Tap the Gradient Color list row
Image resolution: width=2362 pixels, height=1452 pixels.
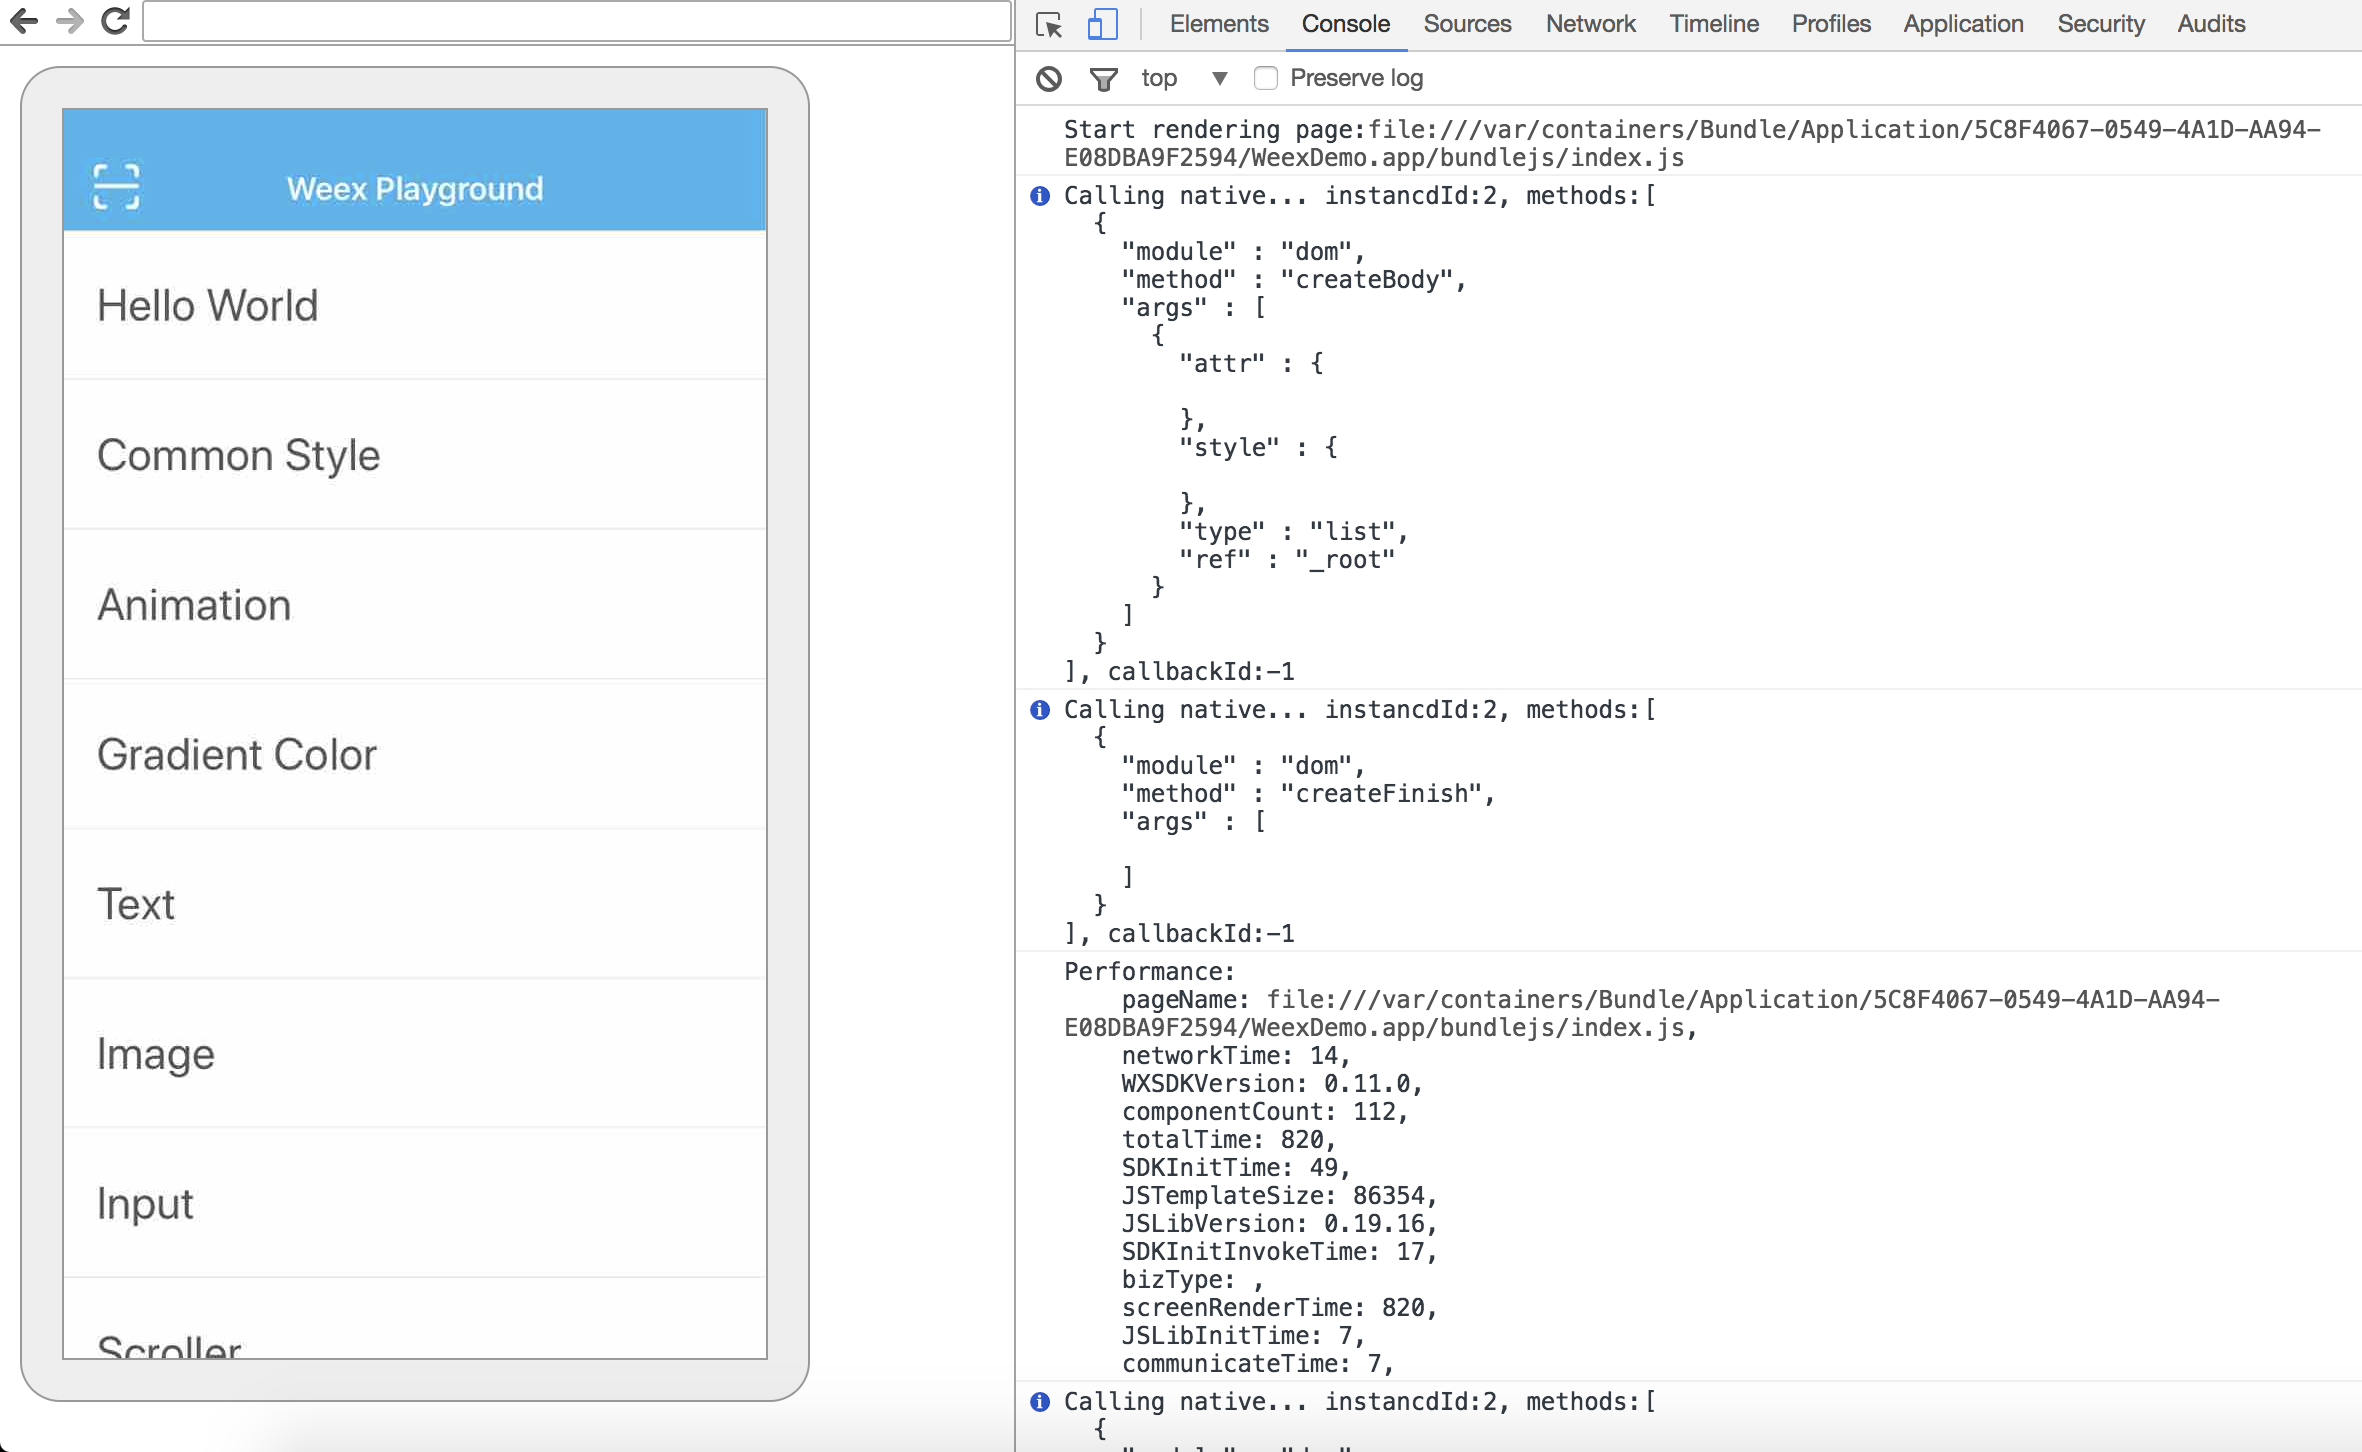pos(415,755)
